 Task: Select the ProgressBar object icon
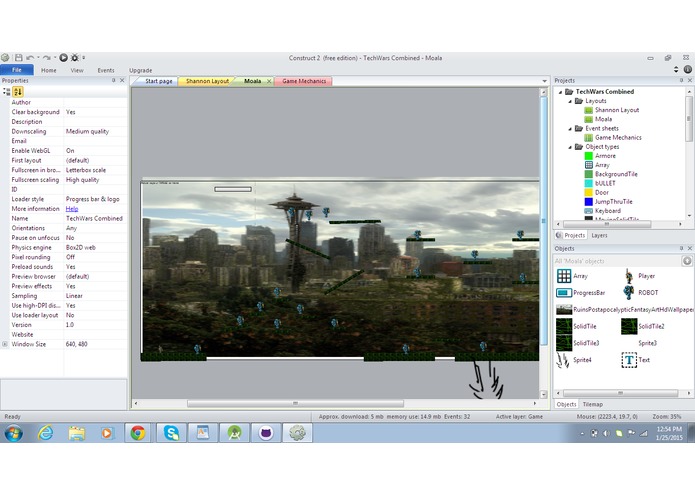[x=564, y=293]
